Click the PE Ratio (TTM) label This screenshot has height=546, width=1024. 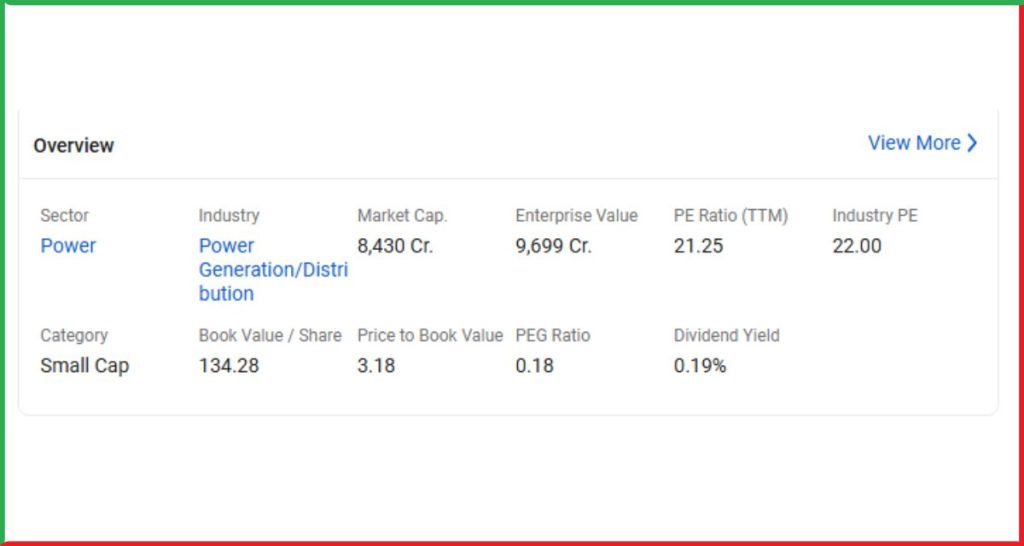tap(731, 216)
